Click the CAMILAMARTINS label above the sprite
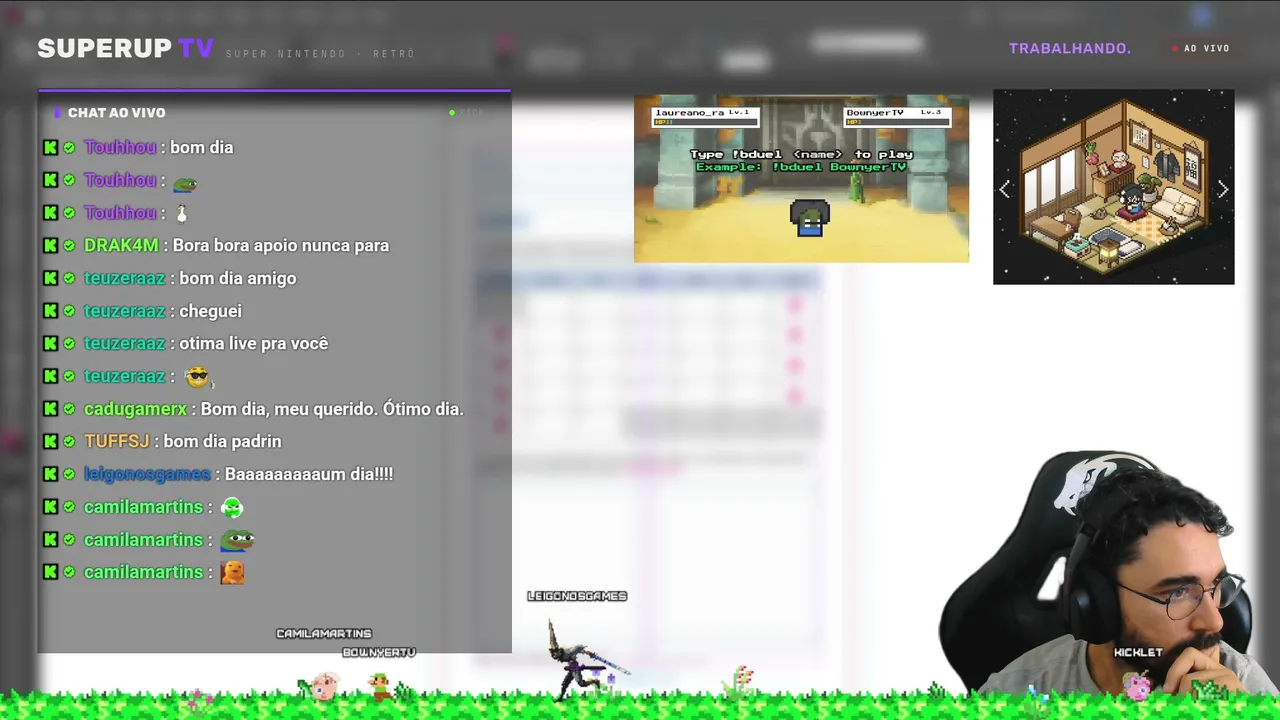Screen dimensions: 1280x720 tap(323, 633)
